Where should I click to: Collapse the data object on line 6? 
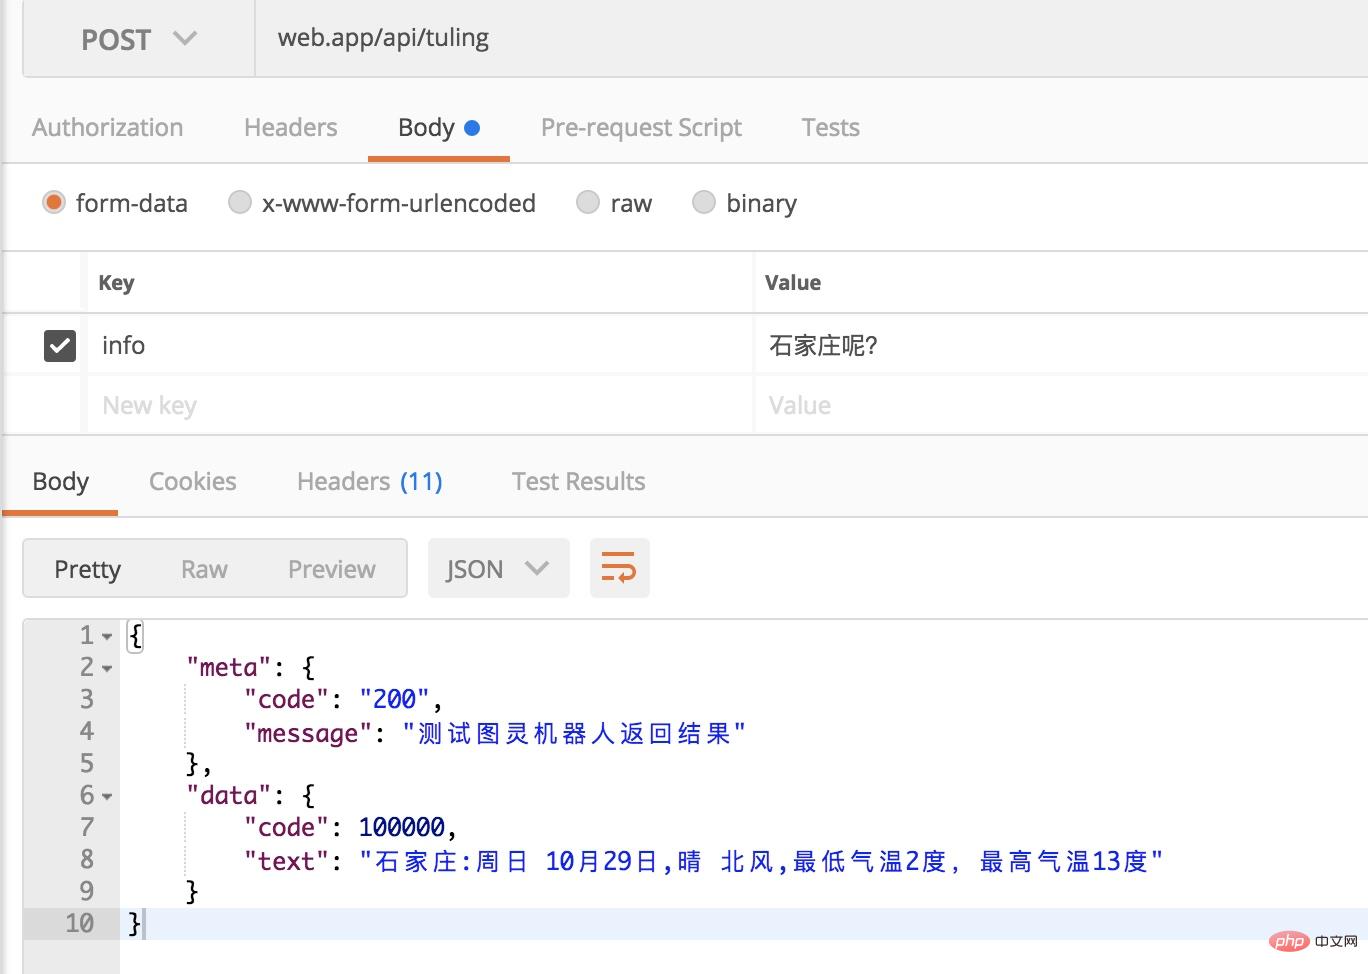point(107,797)
